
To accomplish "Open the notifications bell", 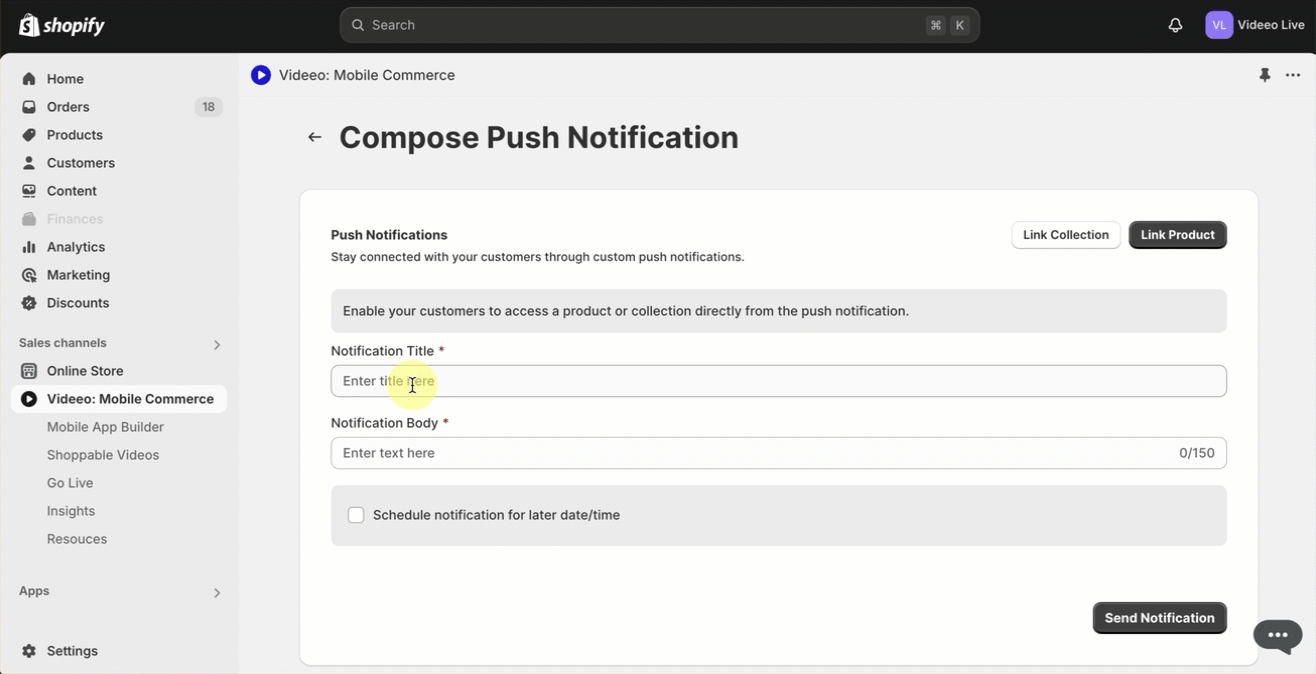I will [x=1175, y=25].
